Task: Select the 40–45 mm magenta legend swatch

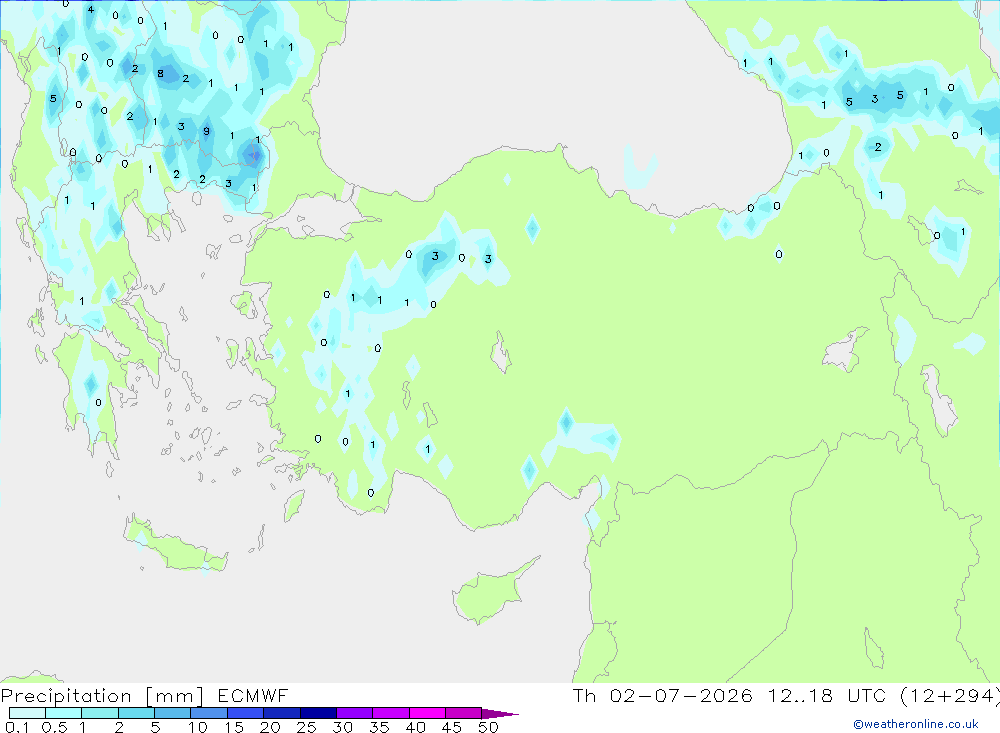Action: (x=427, y=713)
